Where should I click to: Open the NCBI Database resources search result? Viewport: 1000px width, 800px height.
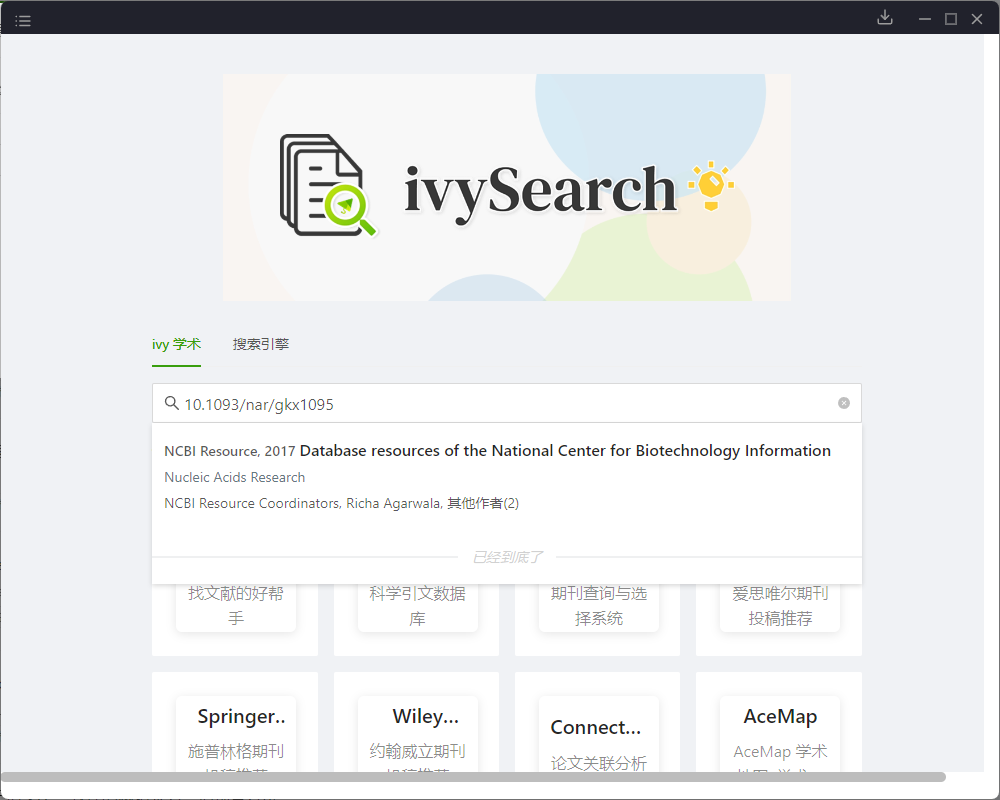pos(506,477)
